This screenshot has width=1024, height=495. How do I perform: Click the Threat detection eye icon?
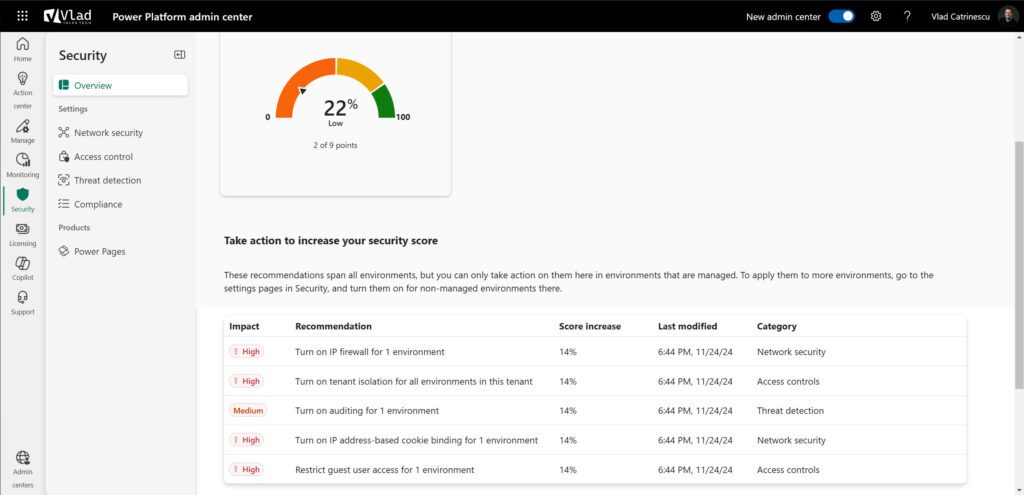coord(63,180)
